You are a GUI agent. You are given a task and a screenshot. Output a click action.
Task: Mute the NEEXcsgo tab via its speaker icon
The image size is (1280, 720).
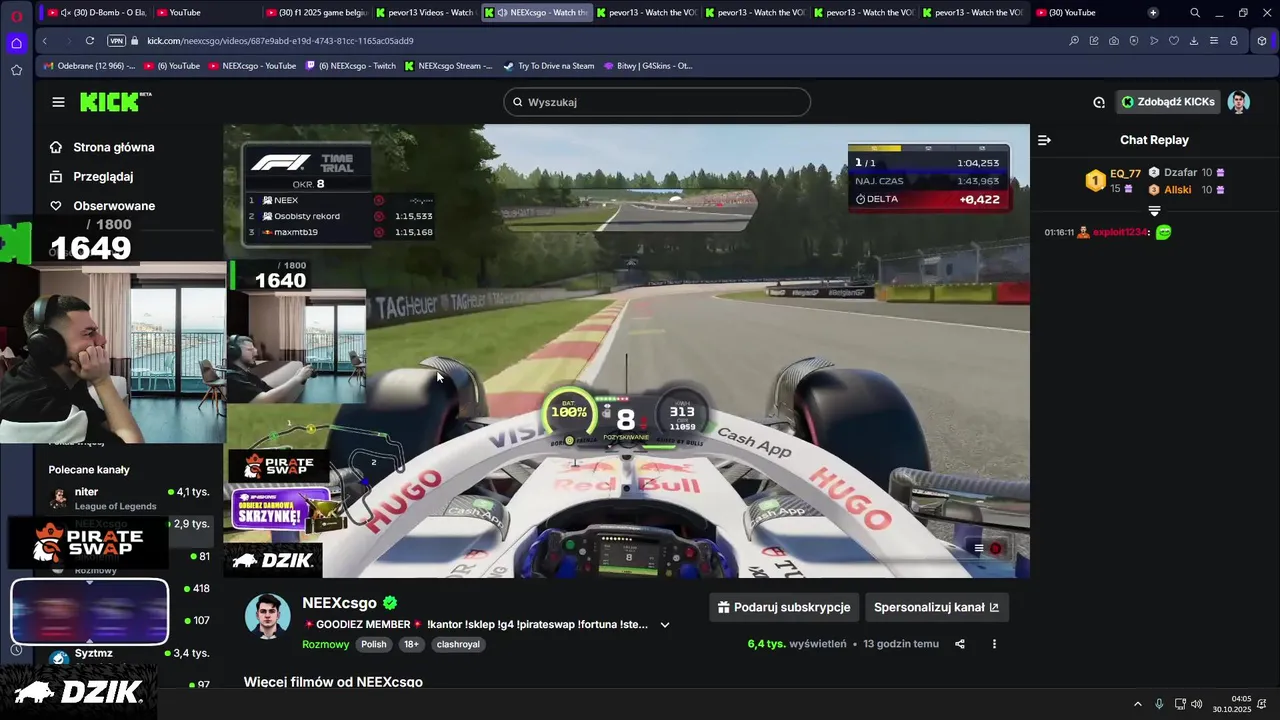click(500, 13)
